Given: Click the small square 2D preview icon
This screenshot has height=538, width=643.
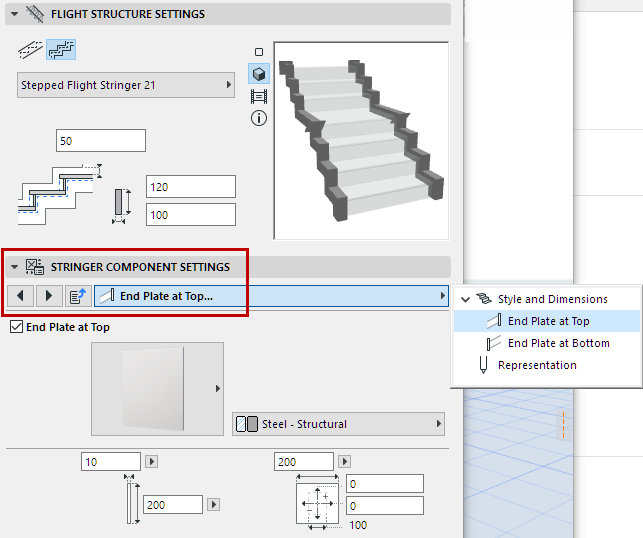Looking at the screenshot, I should click(259, 52).
